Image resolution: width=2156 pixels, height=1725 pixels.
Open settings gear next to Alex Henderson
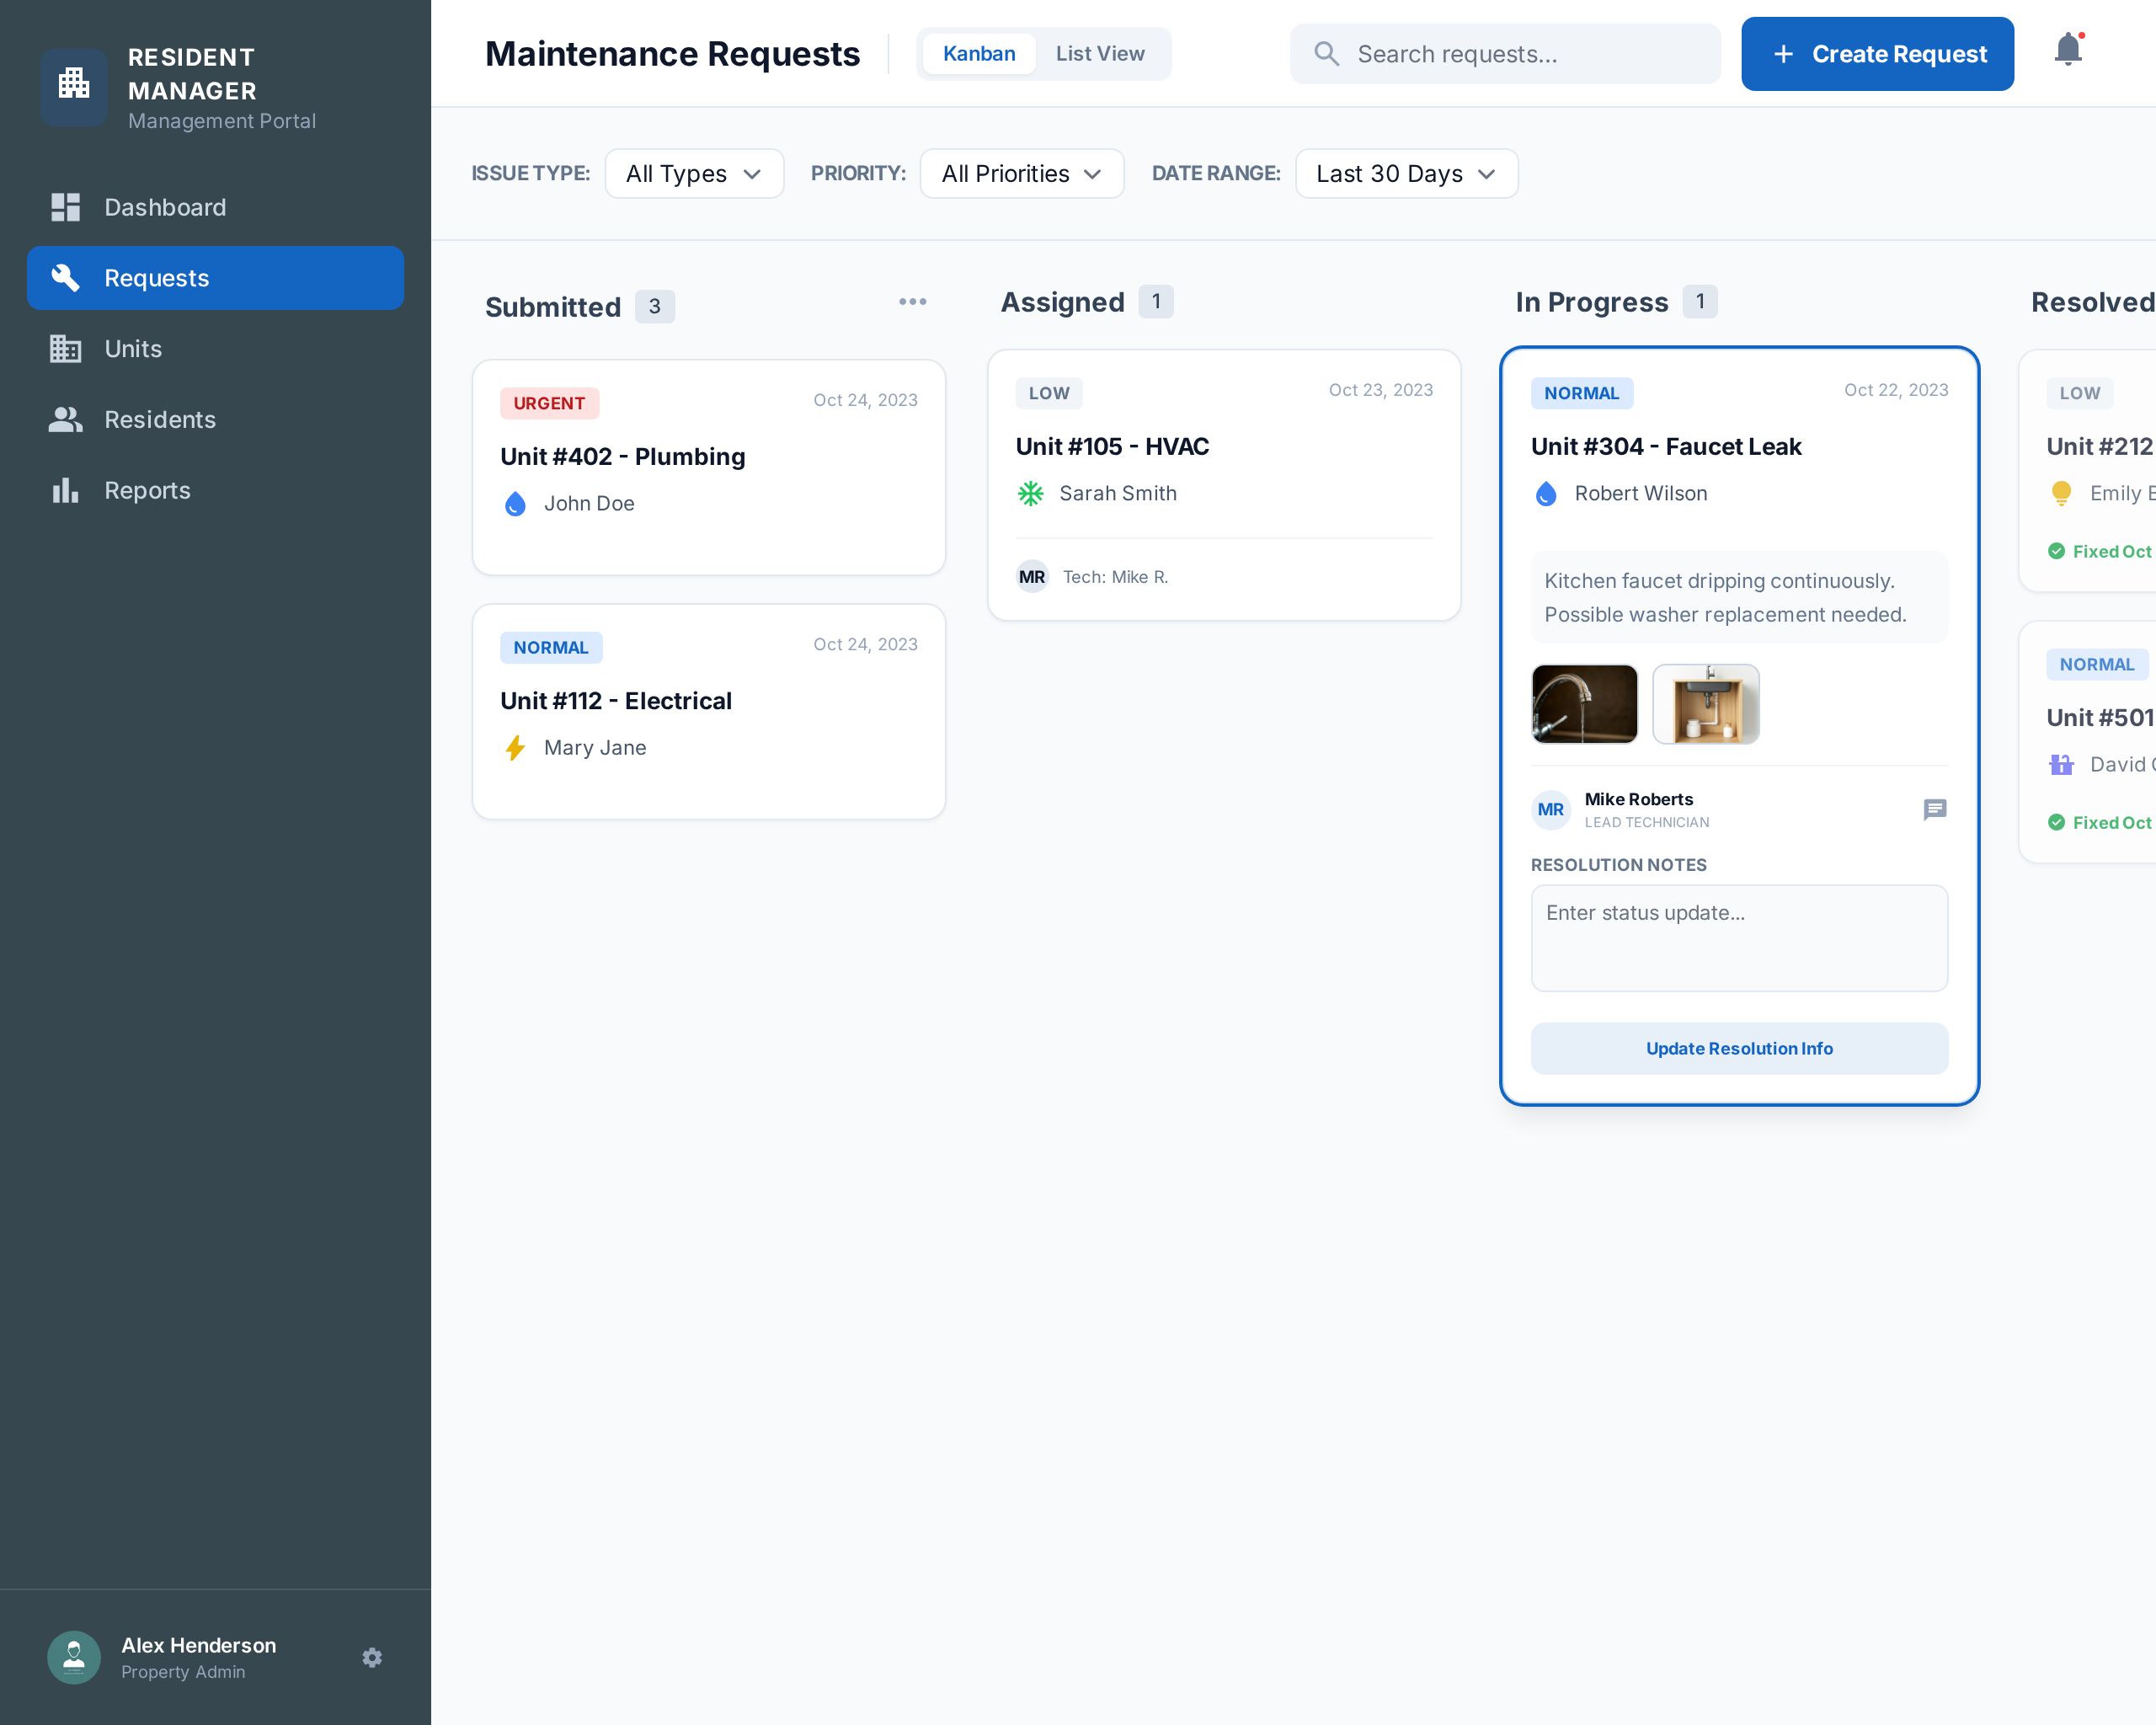click(x=372, y=1657)
